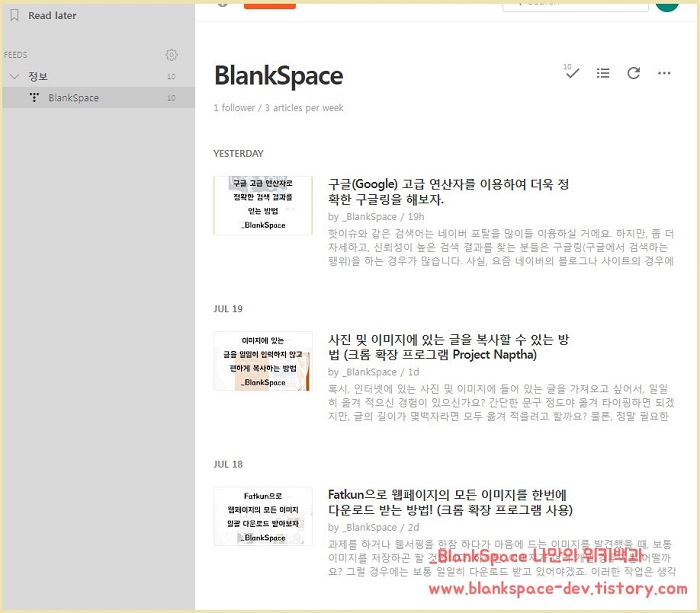Open Fatkun 이미지 다운로드 article title

[x=450, y=502]
